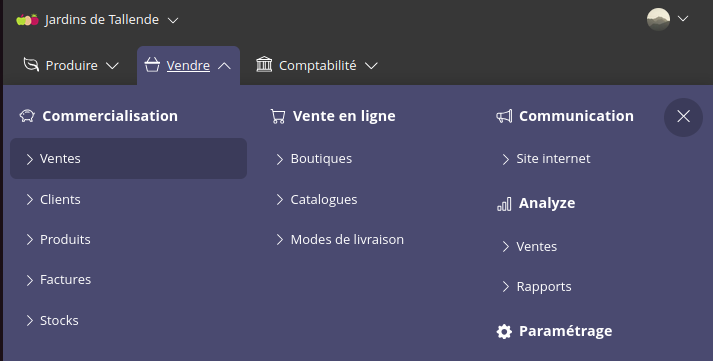713x361 pixels.
Task: Expand the Produire menu chevron
Action: tap(112, 66)
